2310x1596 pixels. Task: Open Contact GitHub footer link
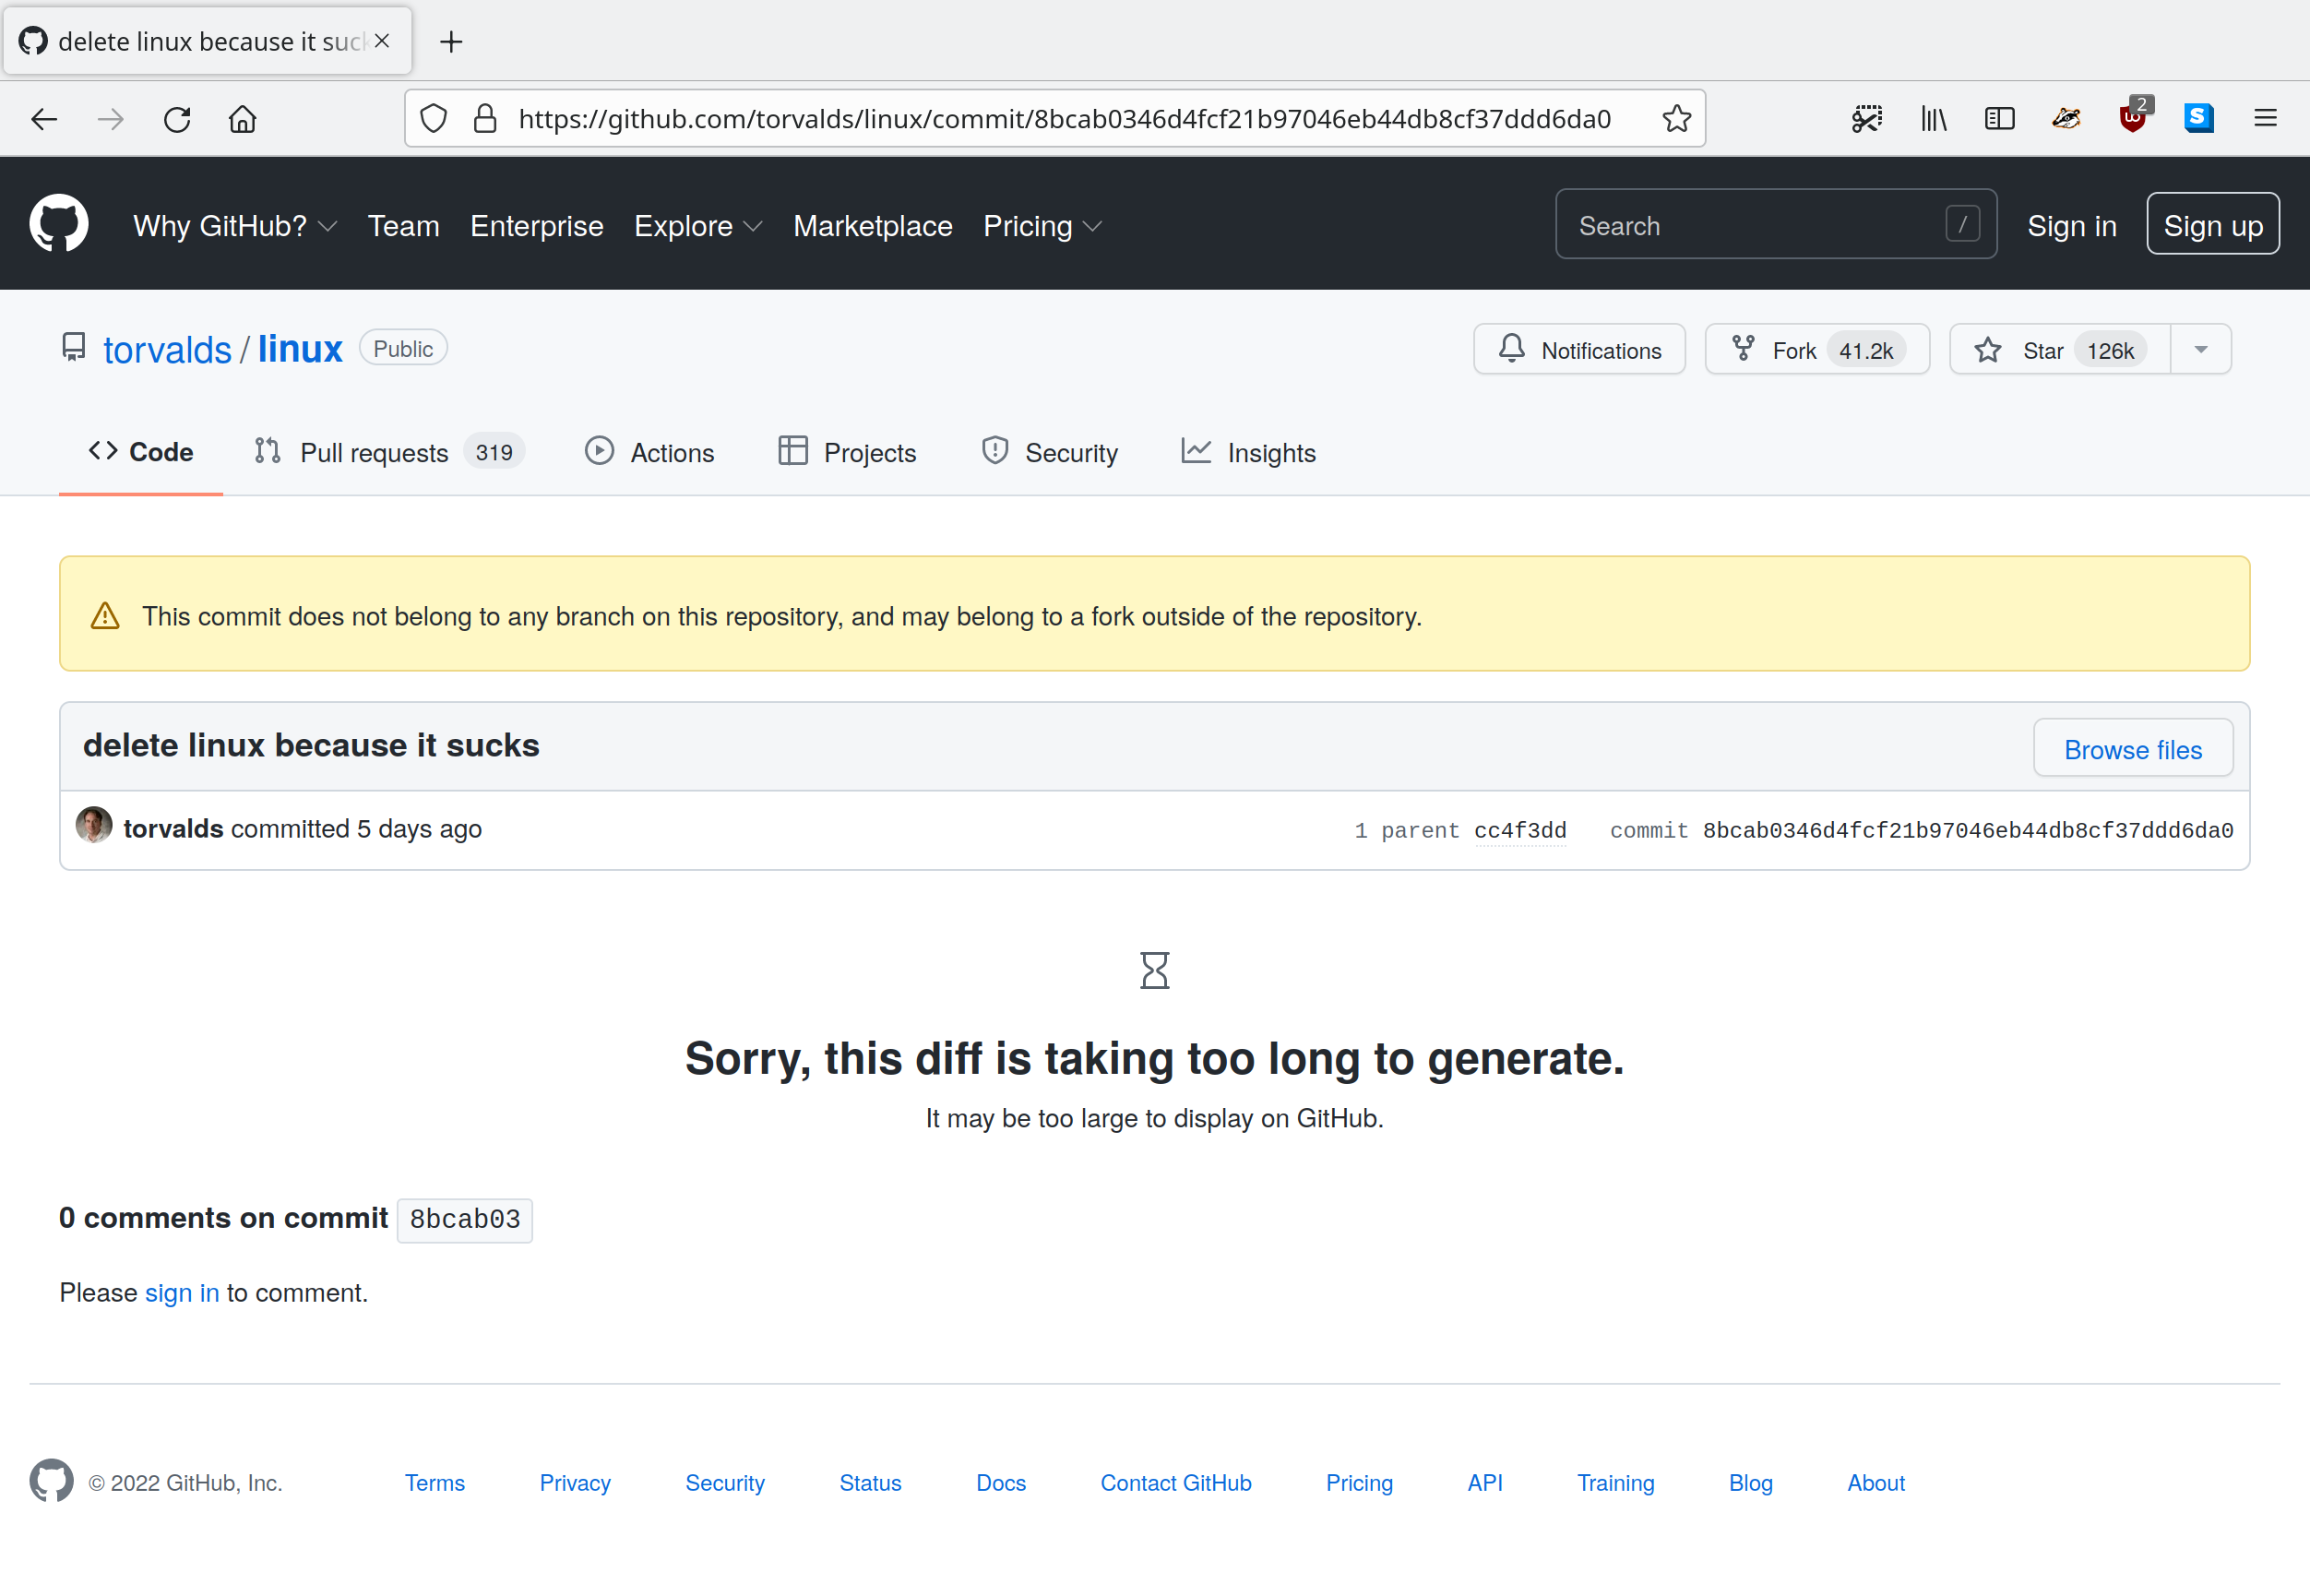tap(1176, 1482)
